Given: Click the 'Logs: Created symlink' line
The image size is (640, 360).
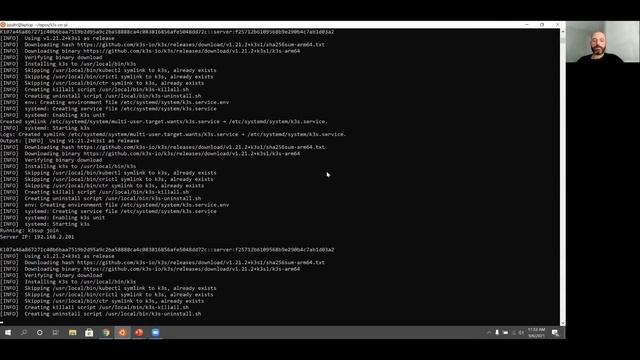Looking at the screenshot, I should pyautogui.click(x=173, y=134).
